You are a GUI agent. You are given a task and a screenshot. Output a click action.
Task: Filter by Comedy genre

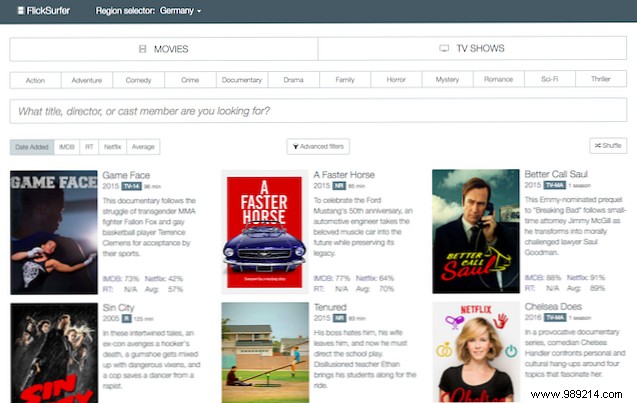(139, 80)
